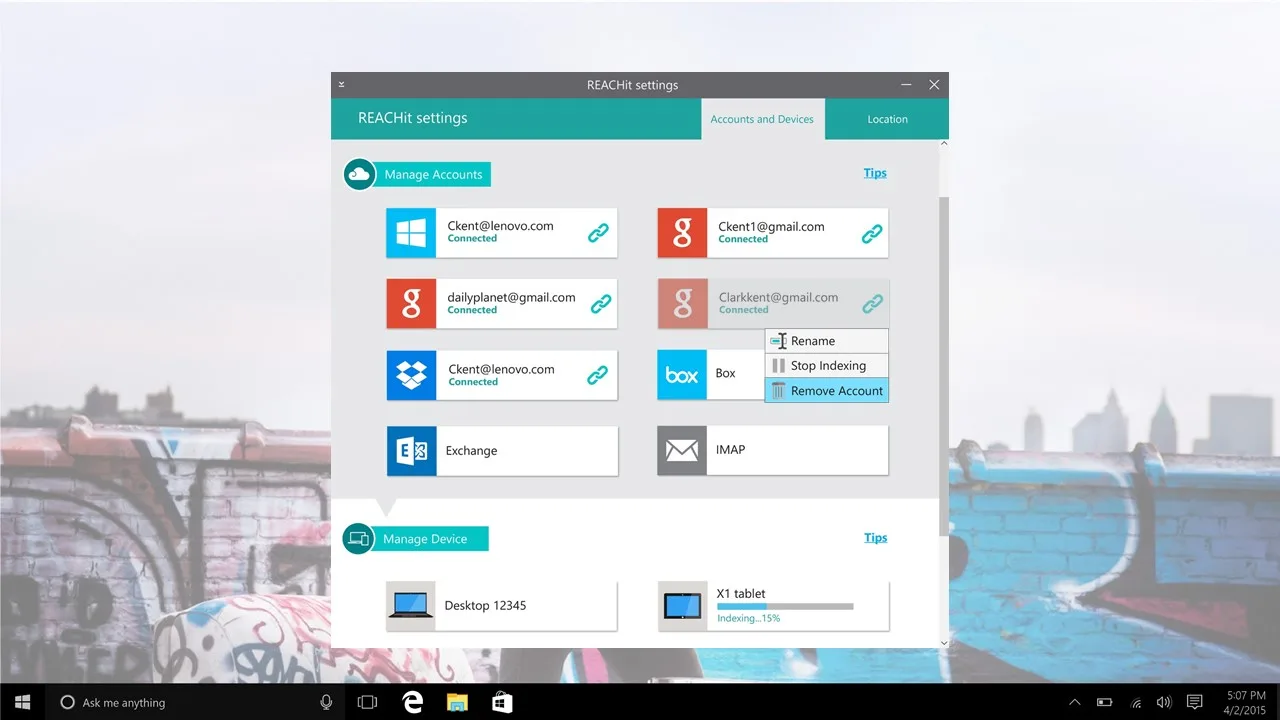Minimize the REACHit settings window

[x=906, y=85]
